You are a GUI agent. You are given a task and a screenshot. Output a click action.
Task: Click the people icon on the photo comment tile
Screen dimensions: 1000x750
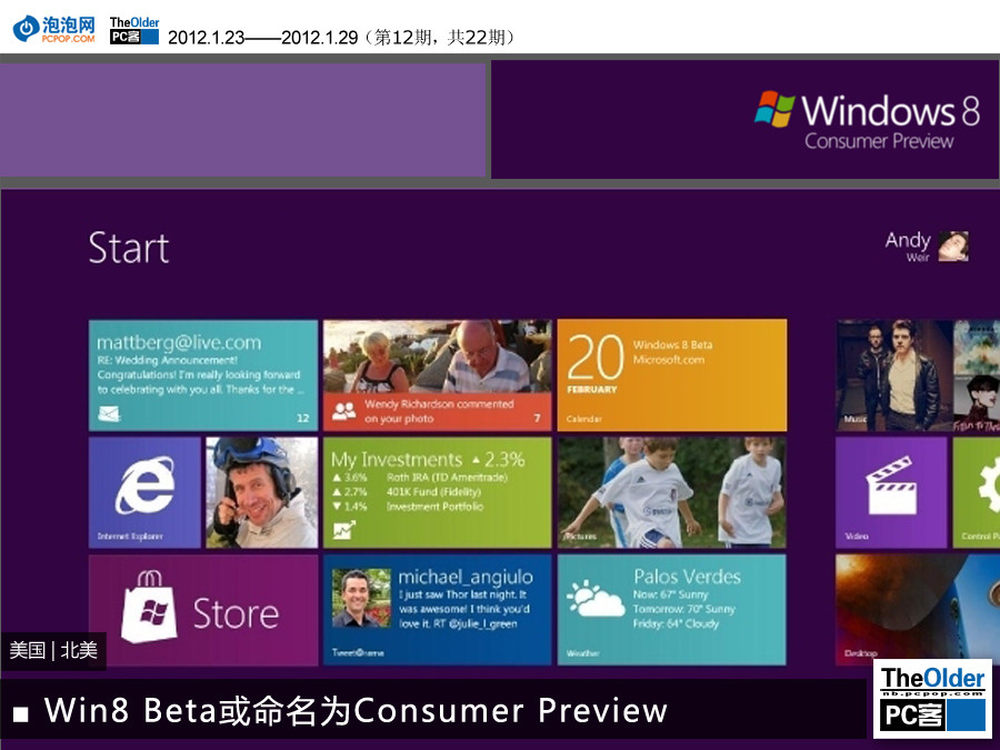point(344,411)
